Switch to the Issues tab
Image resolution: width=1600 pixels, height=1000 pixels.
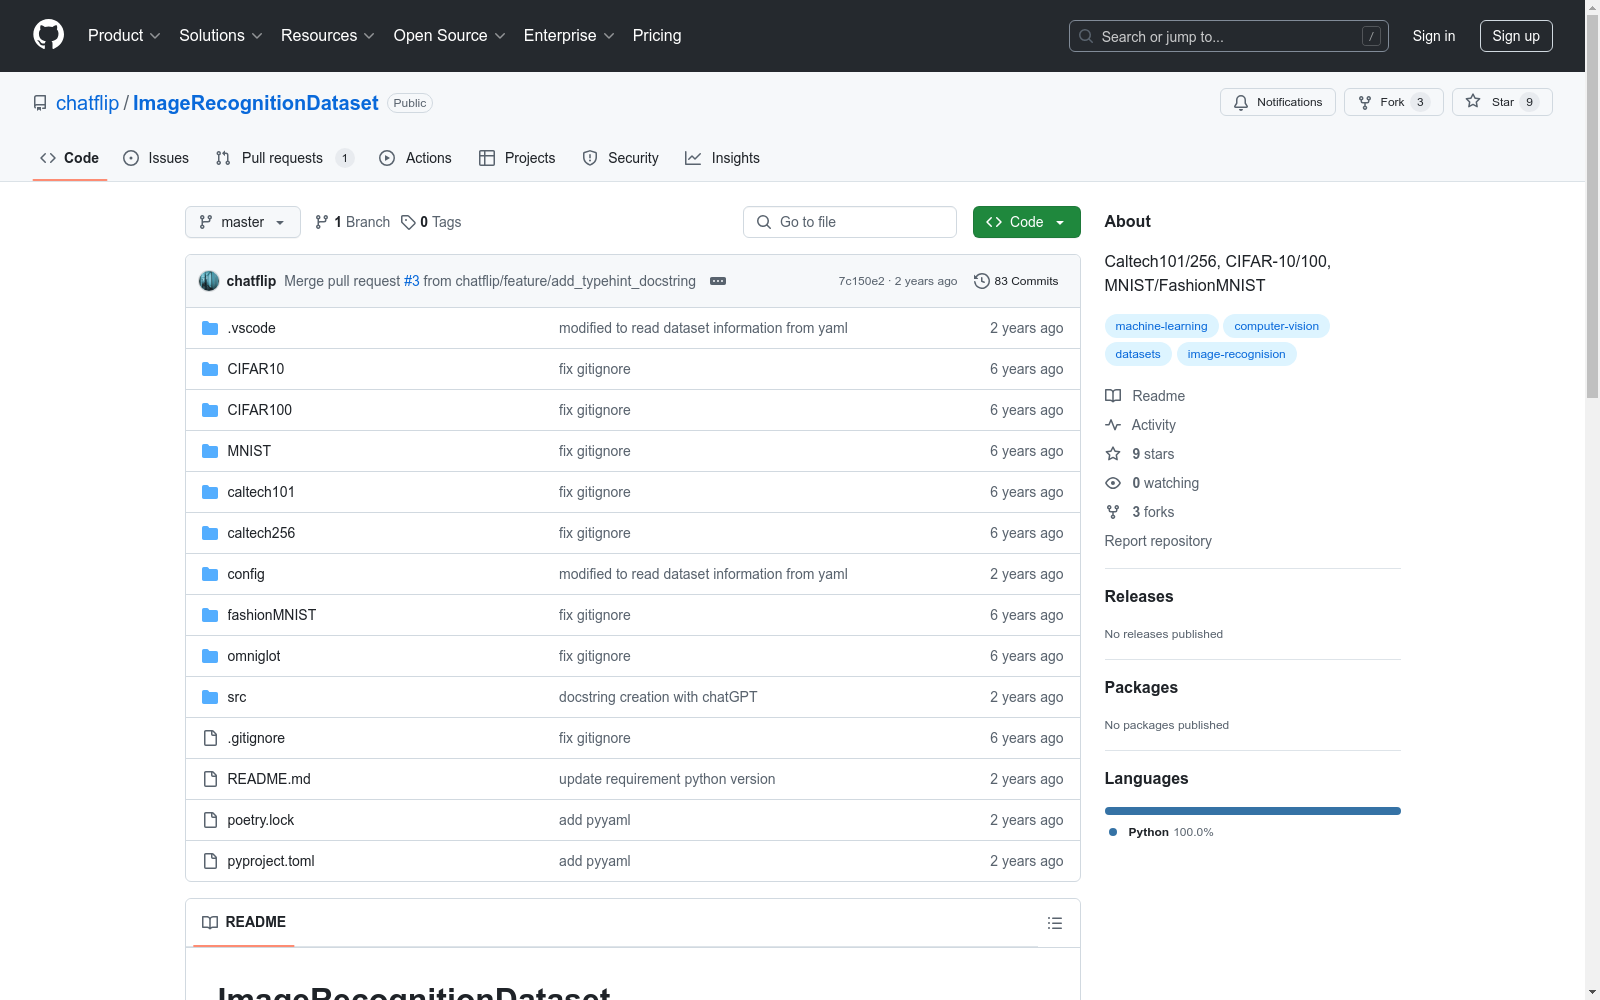click(x=156, y=158)
